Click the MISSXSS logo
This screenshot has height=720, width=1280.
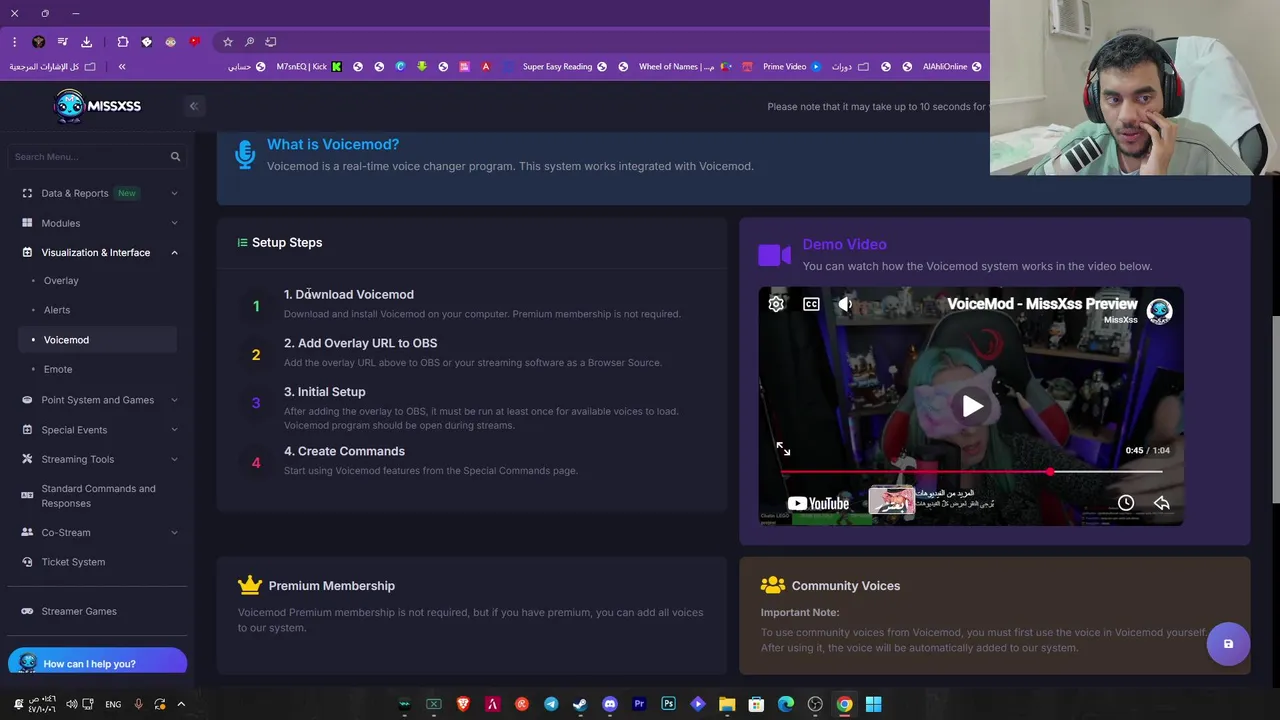click(97, 106)
